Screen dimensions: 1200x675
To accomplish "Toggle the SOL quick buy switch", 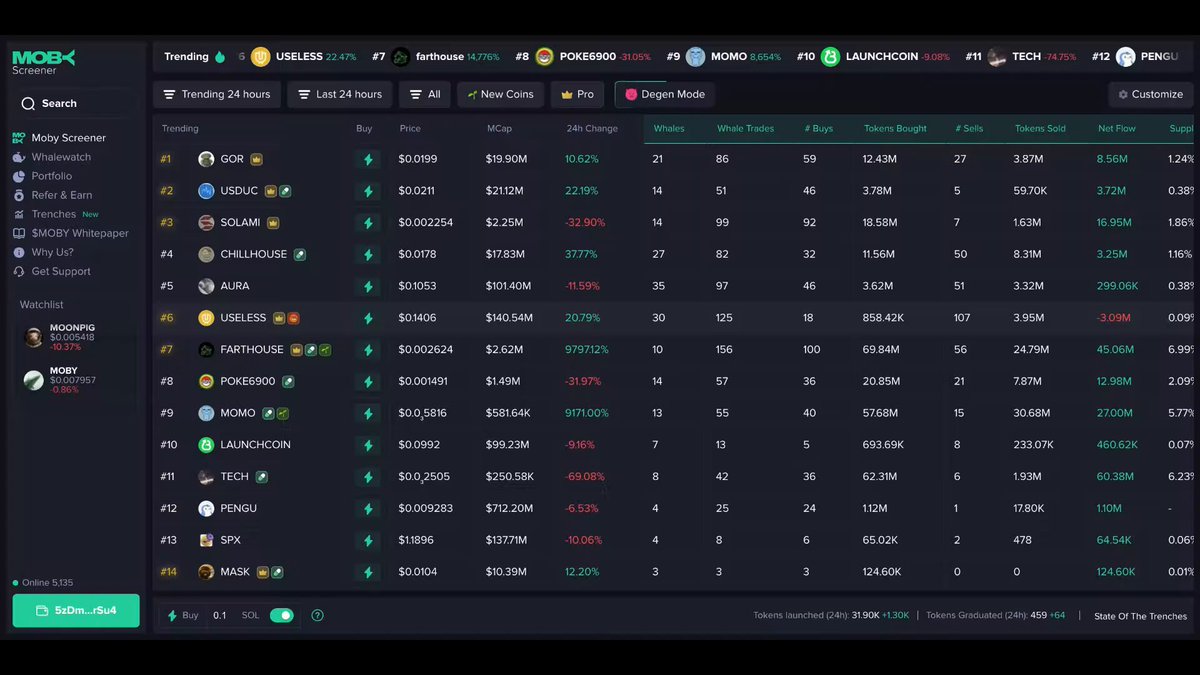I will tap(282, 616).
